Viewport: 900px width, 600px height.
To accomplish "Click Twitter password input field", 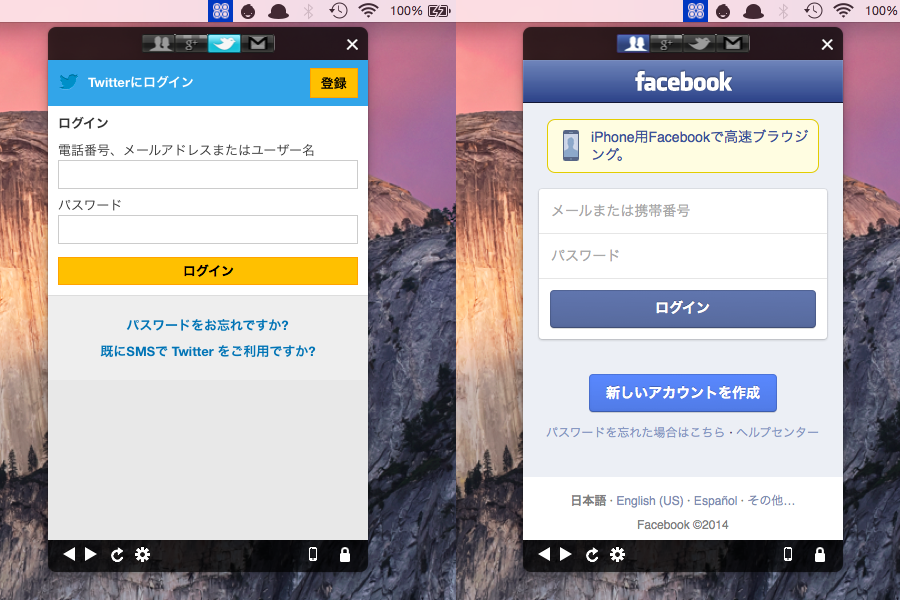I will 208,230.
